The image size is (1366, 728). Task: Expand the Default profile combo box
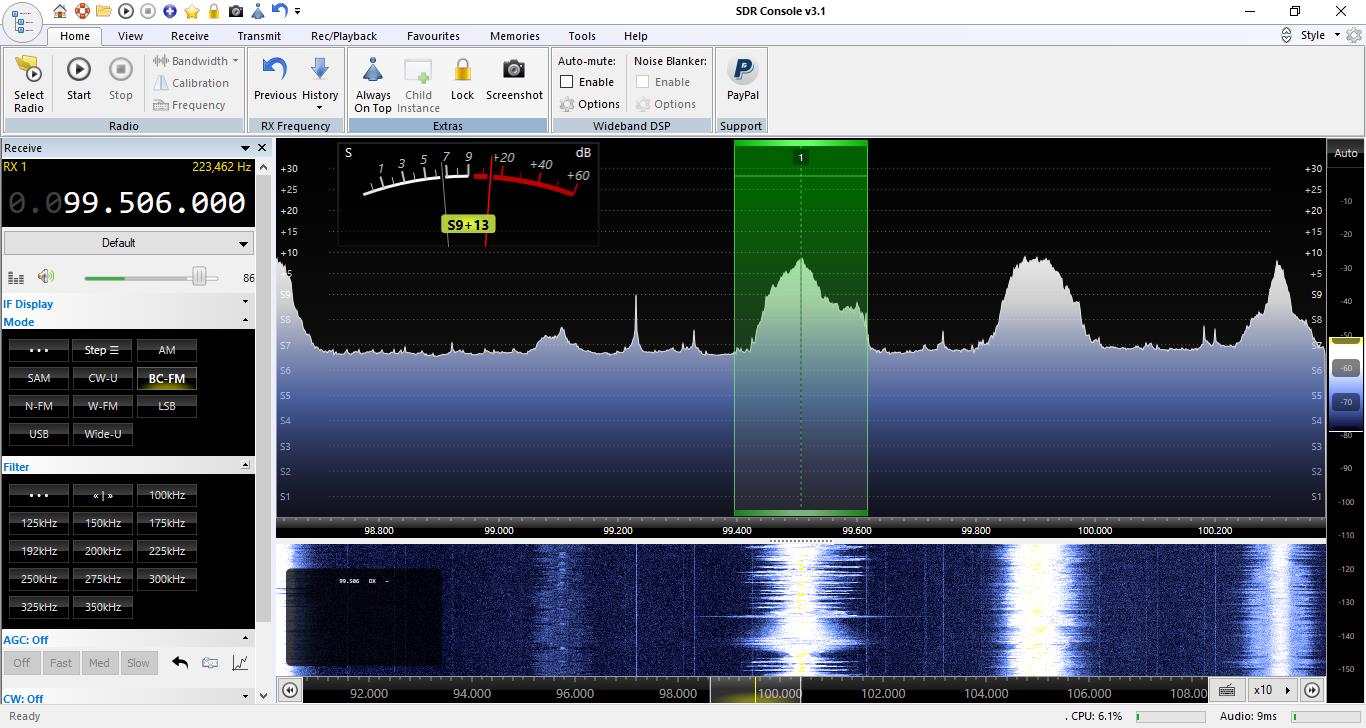(x=128, y=243)
